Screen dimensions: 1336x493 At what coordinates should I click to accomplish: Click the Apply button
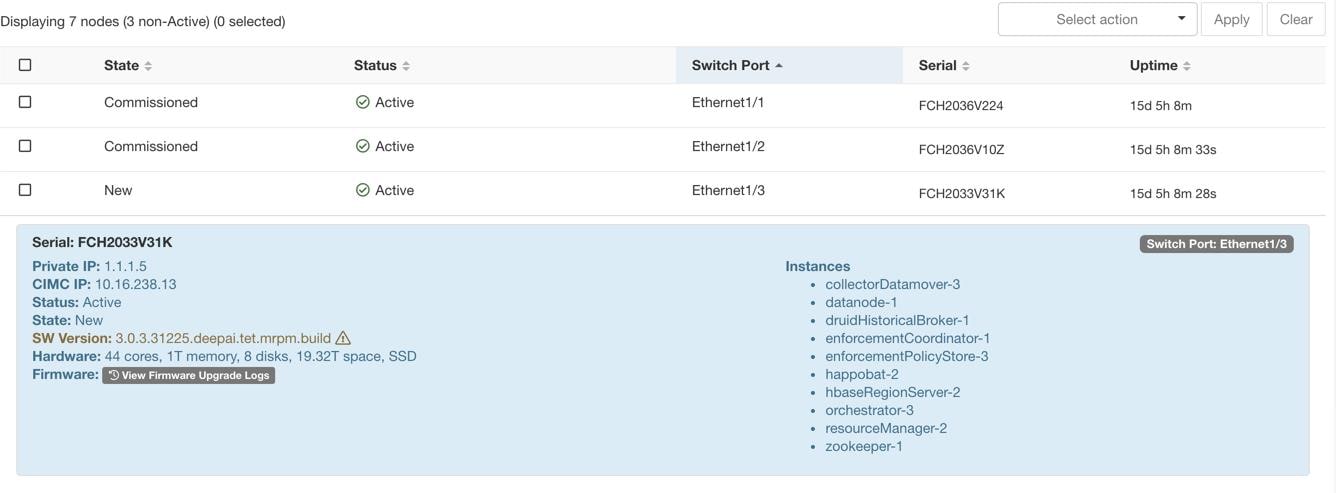pyautogui.click(x=1231, y=19)
